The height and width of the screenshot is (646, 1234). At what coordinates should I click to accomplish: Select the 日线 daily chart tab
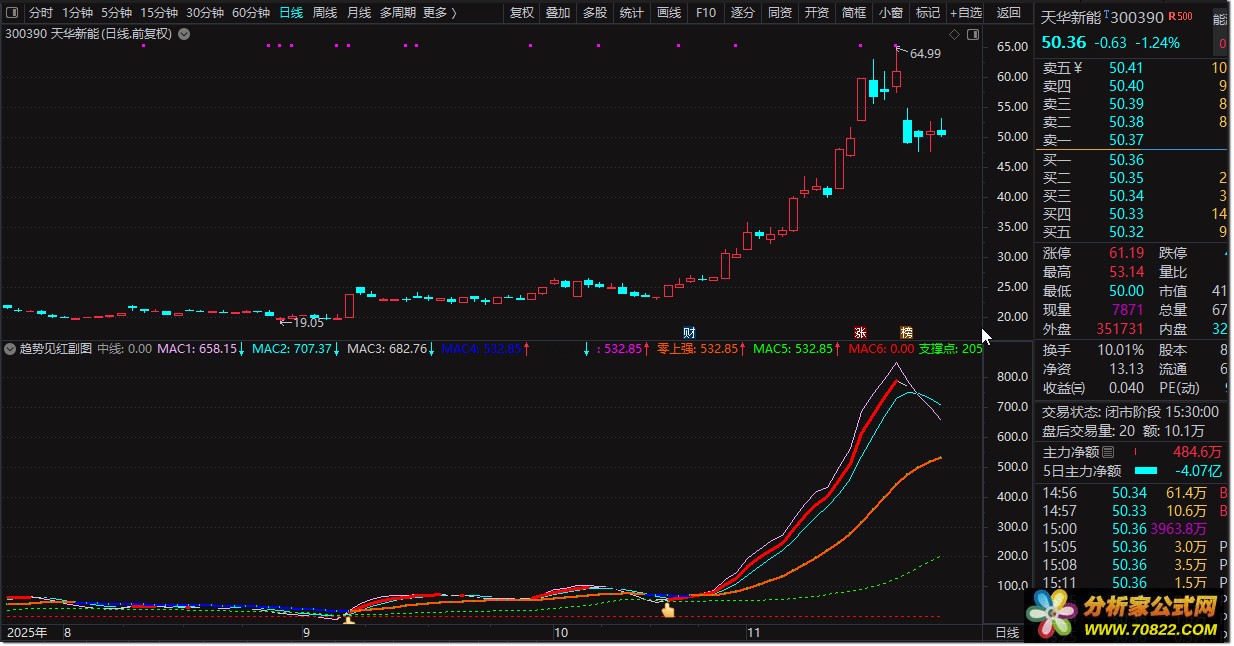point(291,13)
